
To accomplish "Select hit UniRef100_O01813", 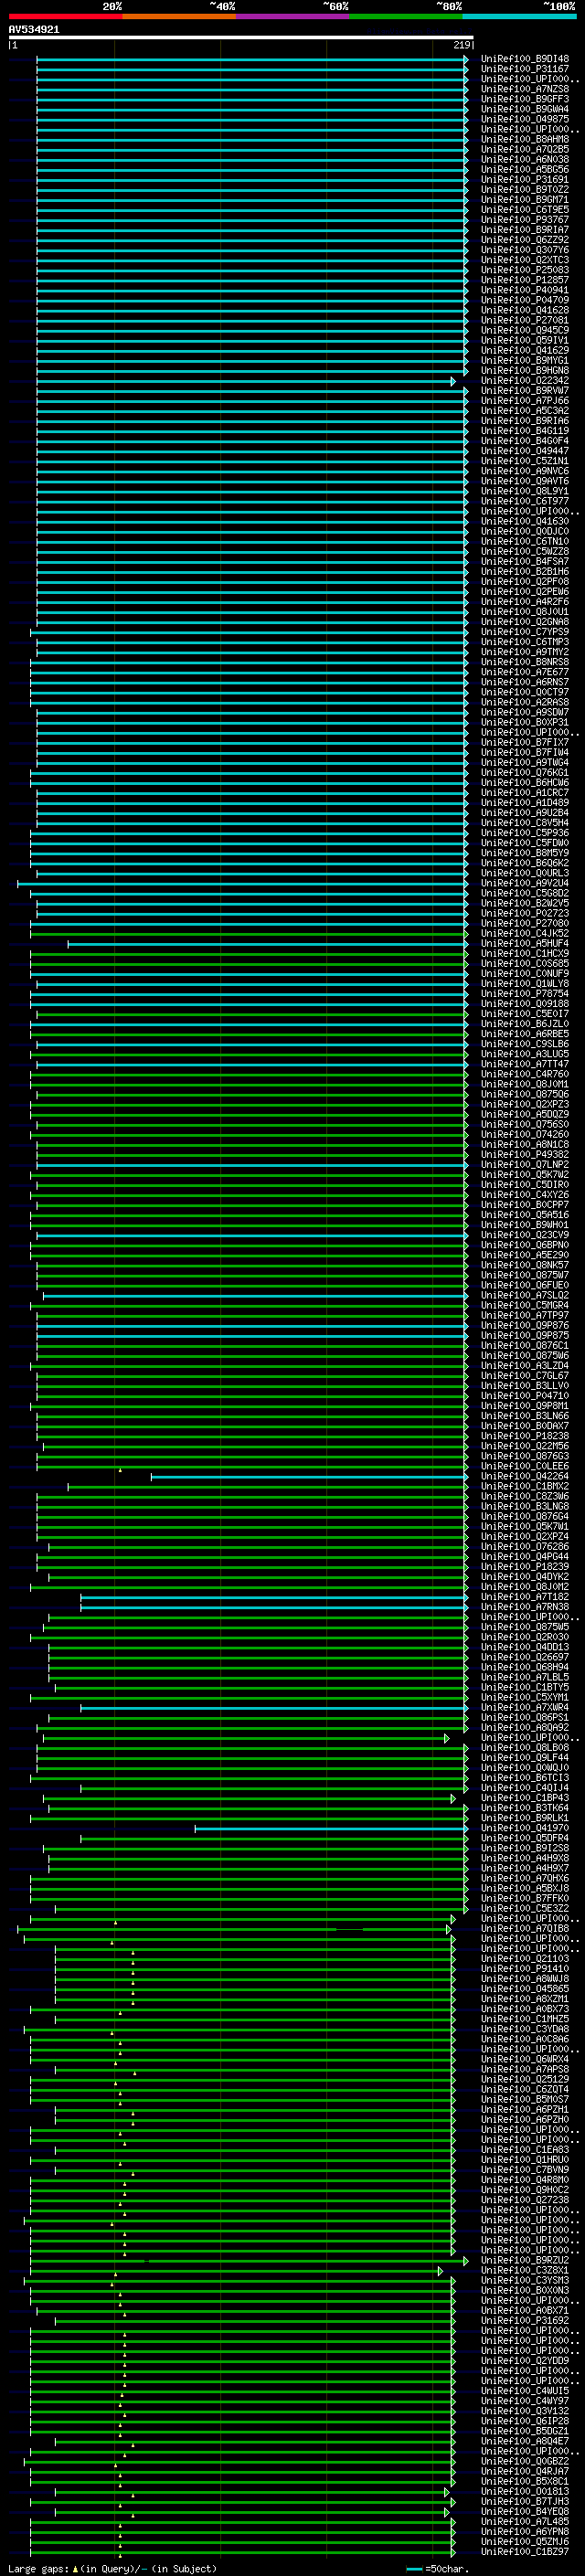I will pos(524,2491).
